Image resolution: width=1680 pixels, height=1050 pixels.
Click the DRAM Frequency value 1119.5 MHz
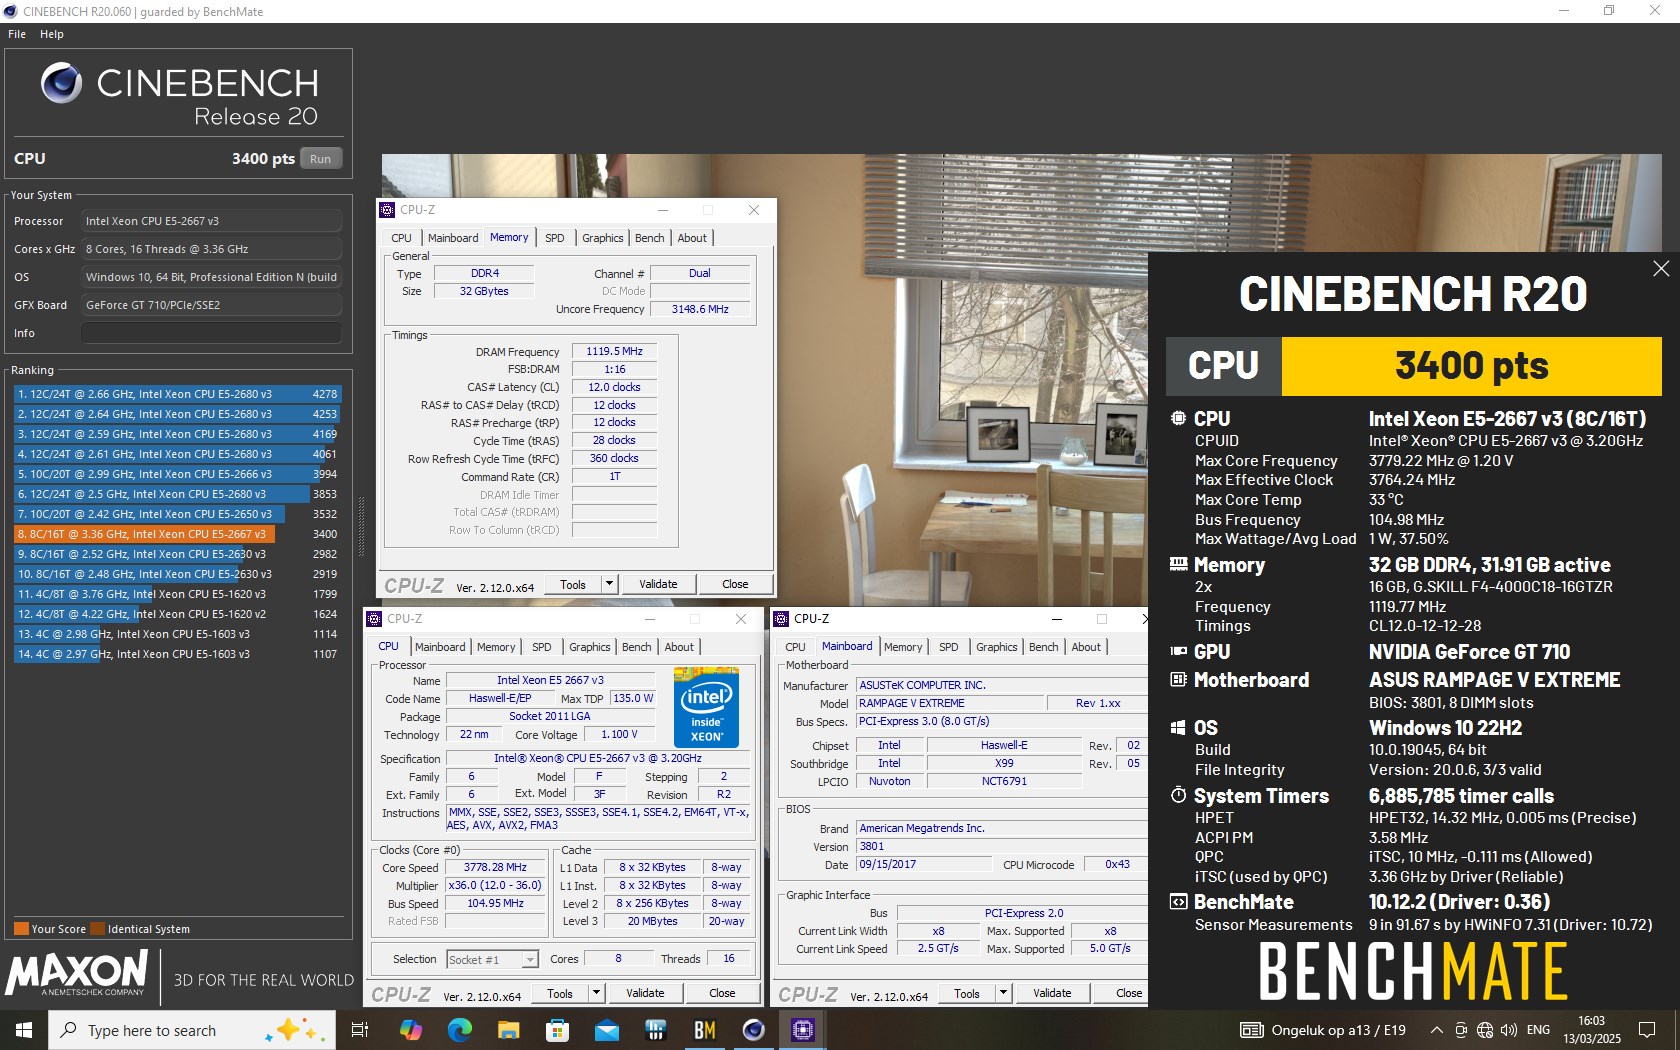(x=614, y=352)
